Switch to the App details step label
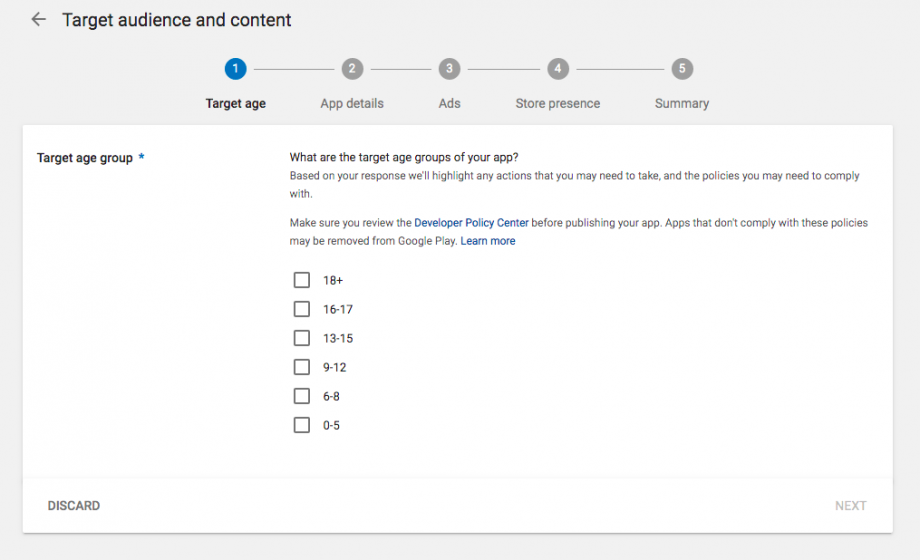 point(352,104)
